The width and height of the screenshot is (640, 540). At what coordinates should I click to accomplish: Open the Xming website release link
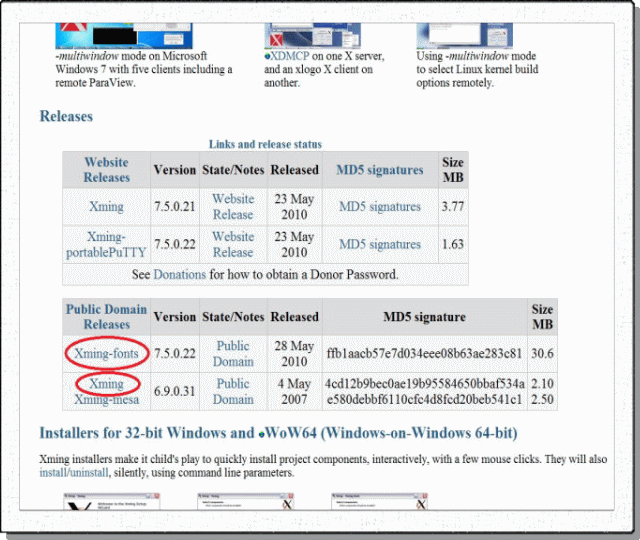click(x=106, y=207)
